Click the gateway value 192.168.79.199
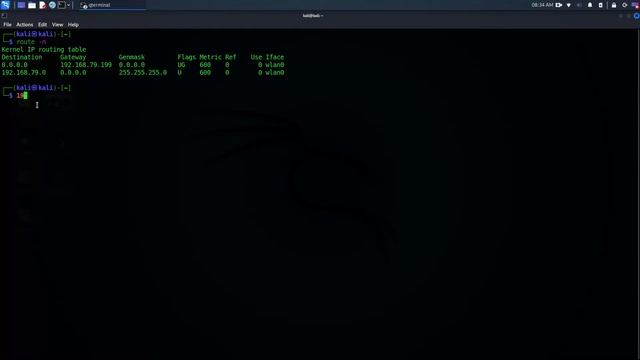This screenshot has height=360, width=640. (86, 65)
